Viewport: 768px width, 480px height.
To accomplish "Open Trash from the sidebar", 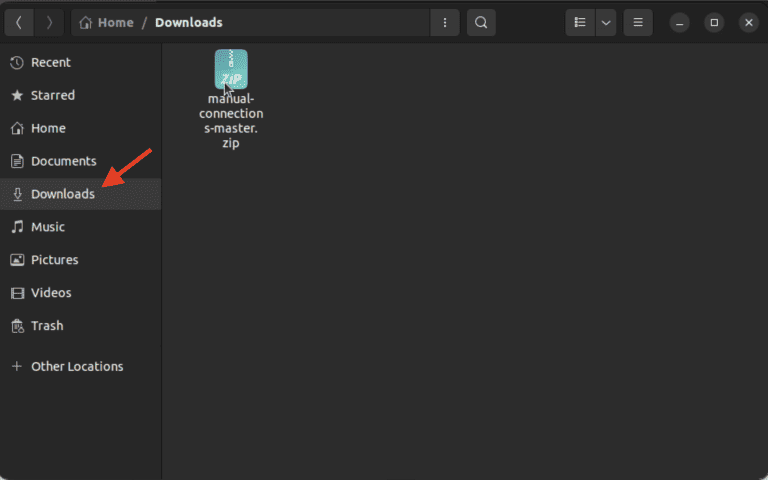I will coord(46,325).
